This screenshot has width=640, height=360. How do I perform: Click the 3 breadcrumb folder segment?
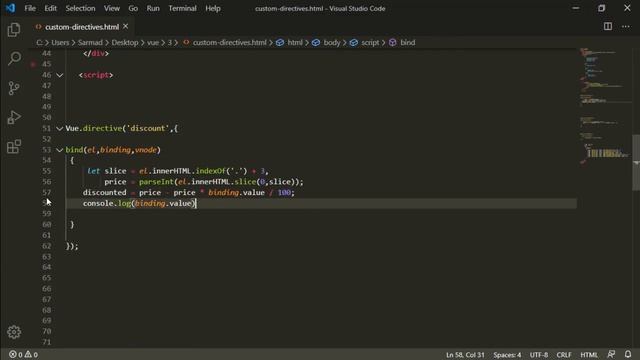coord(170,42)
